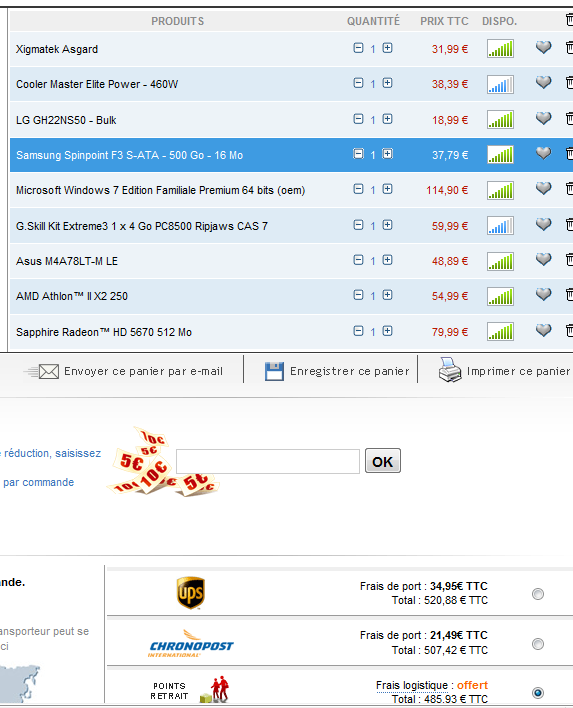
Task: Select Points Retrait pickup radio button
Action: [537, 693]
